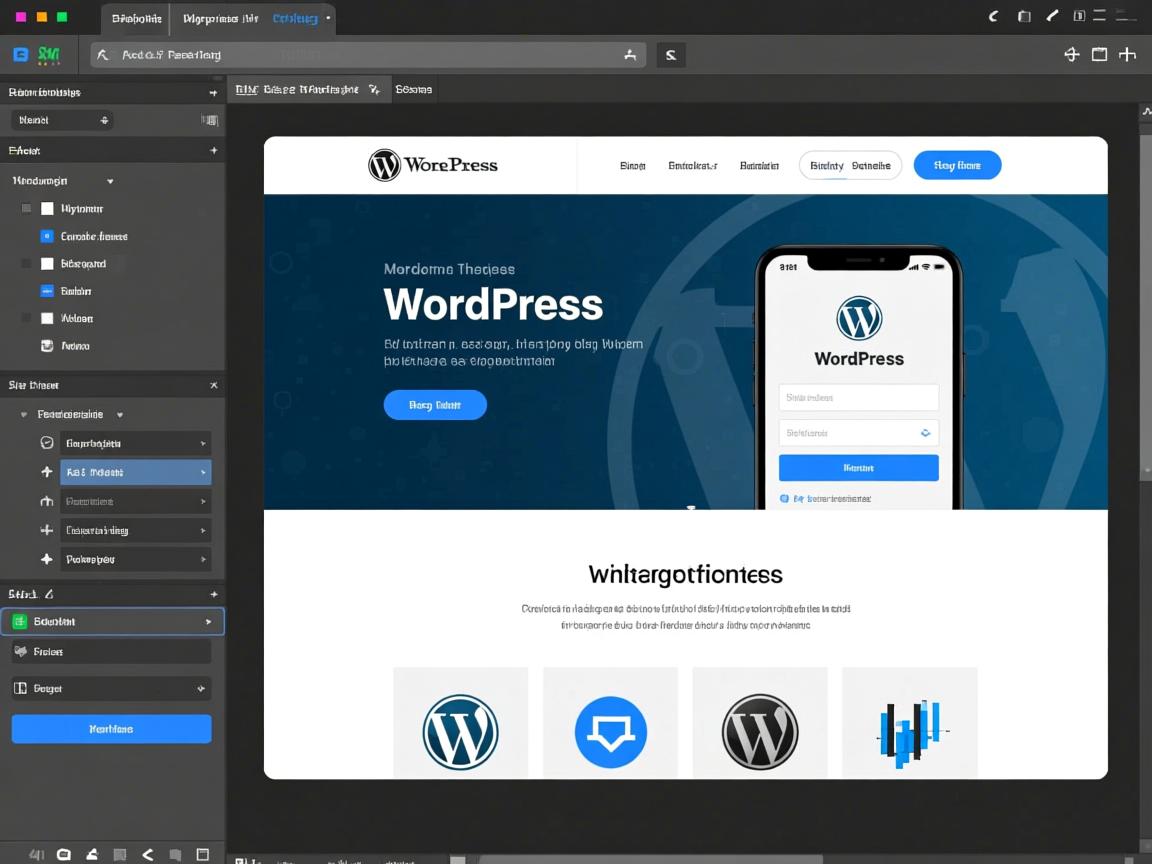Switch to the blue-text tab in title bar
The image size is (1152, 864).
[297, 18]
